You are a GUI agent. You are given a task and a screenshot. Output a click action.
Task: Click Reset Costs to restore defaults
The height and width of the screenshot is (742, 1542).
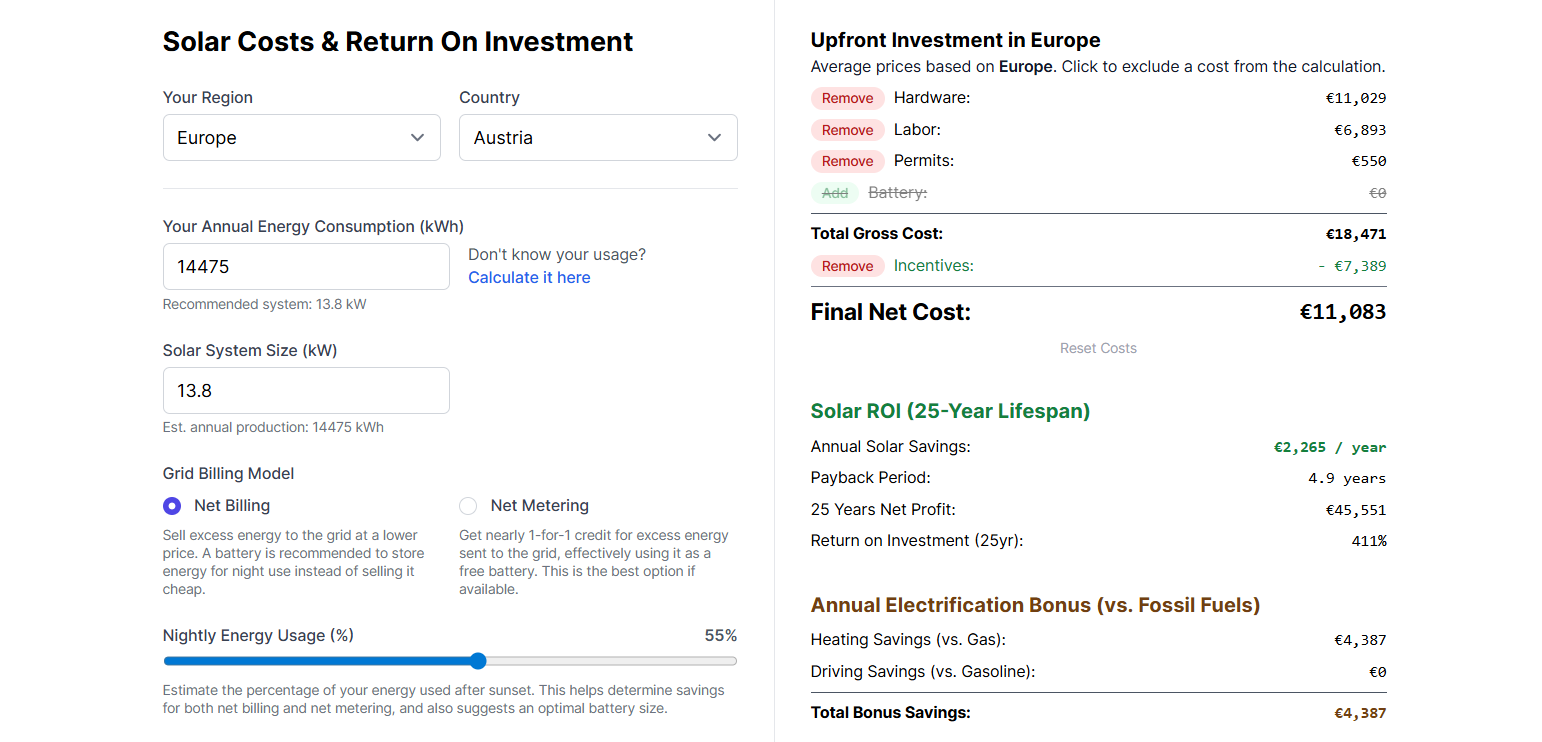tap(1097, 348)
